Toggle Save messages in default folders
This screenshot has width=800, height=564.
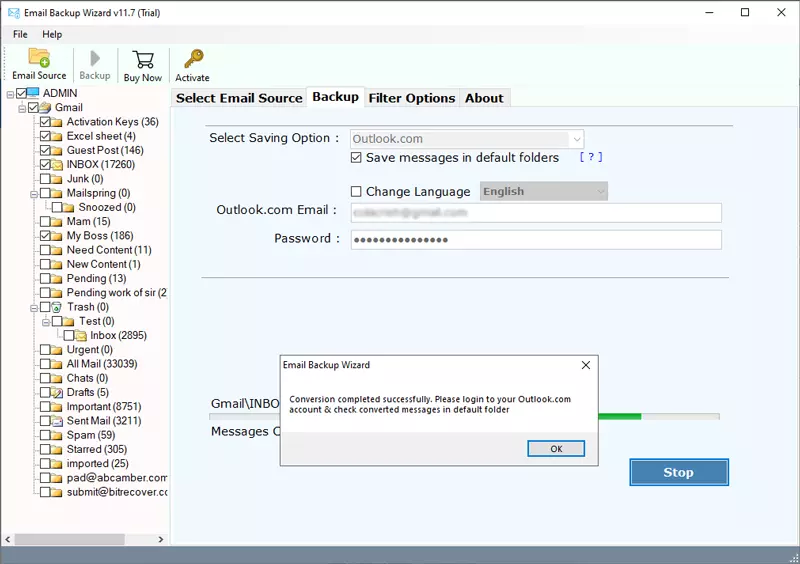(356, 158)
